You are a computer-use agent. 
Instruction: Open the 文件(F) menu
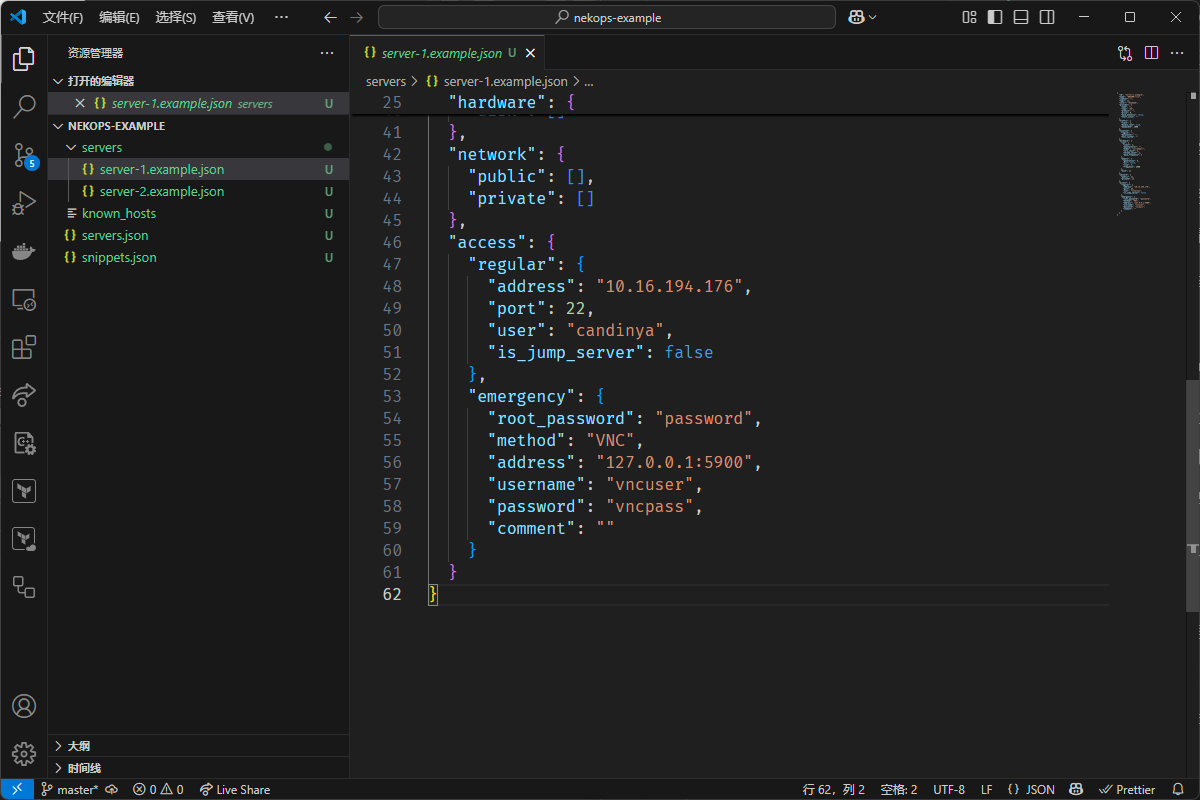click(63, 18)
